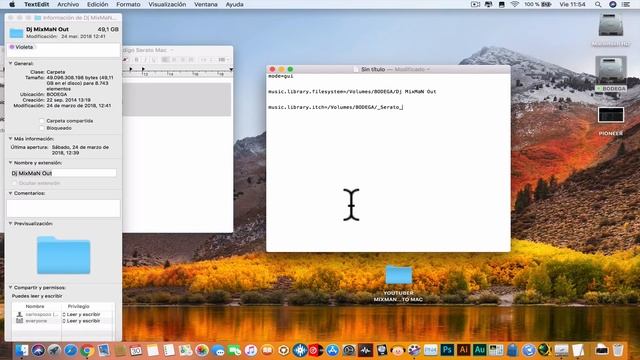The height and width of the screenshot is (360, 640).
Task: Open Calendar icon in the dock
Action: (136, 350)
